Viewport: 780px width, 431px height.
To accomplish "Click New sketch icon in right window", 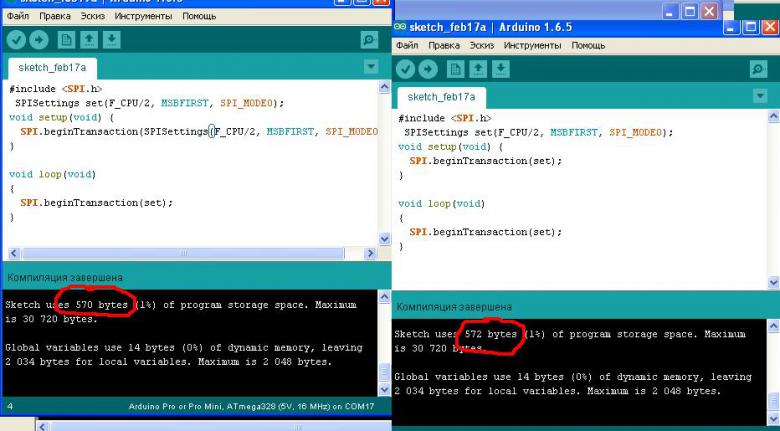I will coord(455,69).
